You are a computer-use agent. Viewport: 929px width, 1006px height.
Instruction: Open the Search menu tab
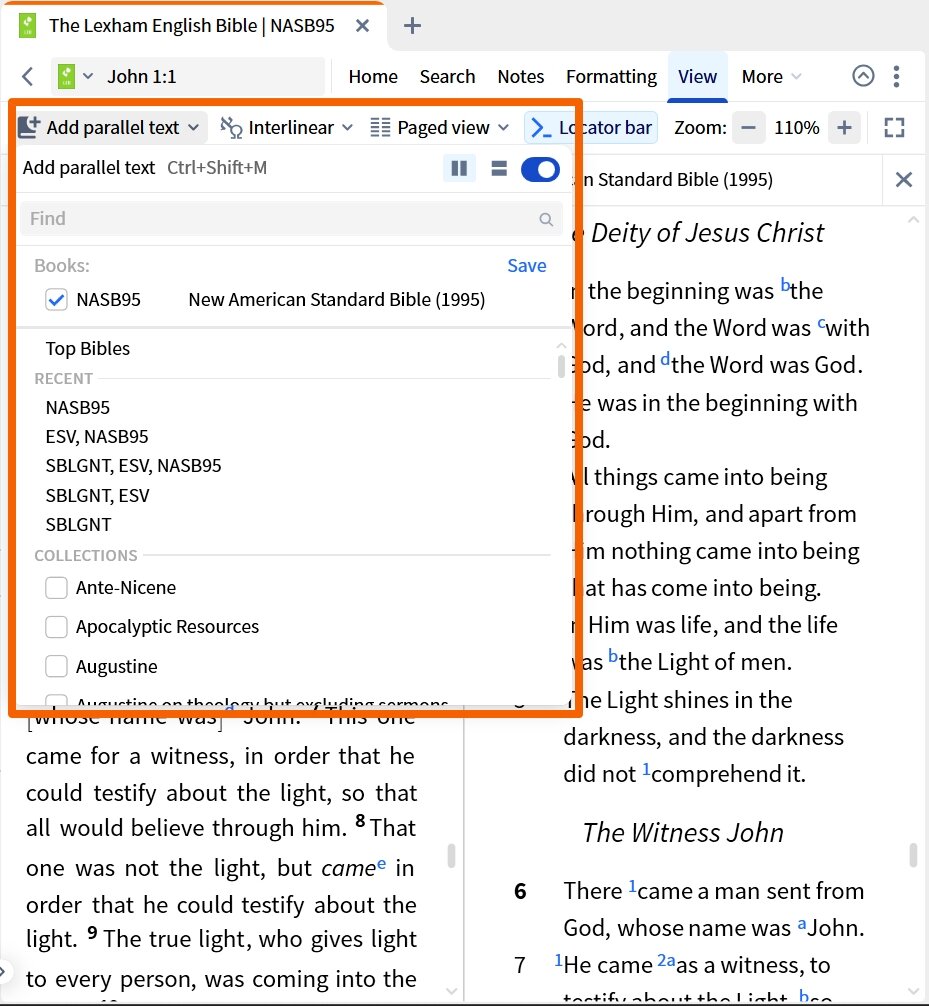447,76
